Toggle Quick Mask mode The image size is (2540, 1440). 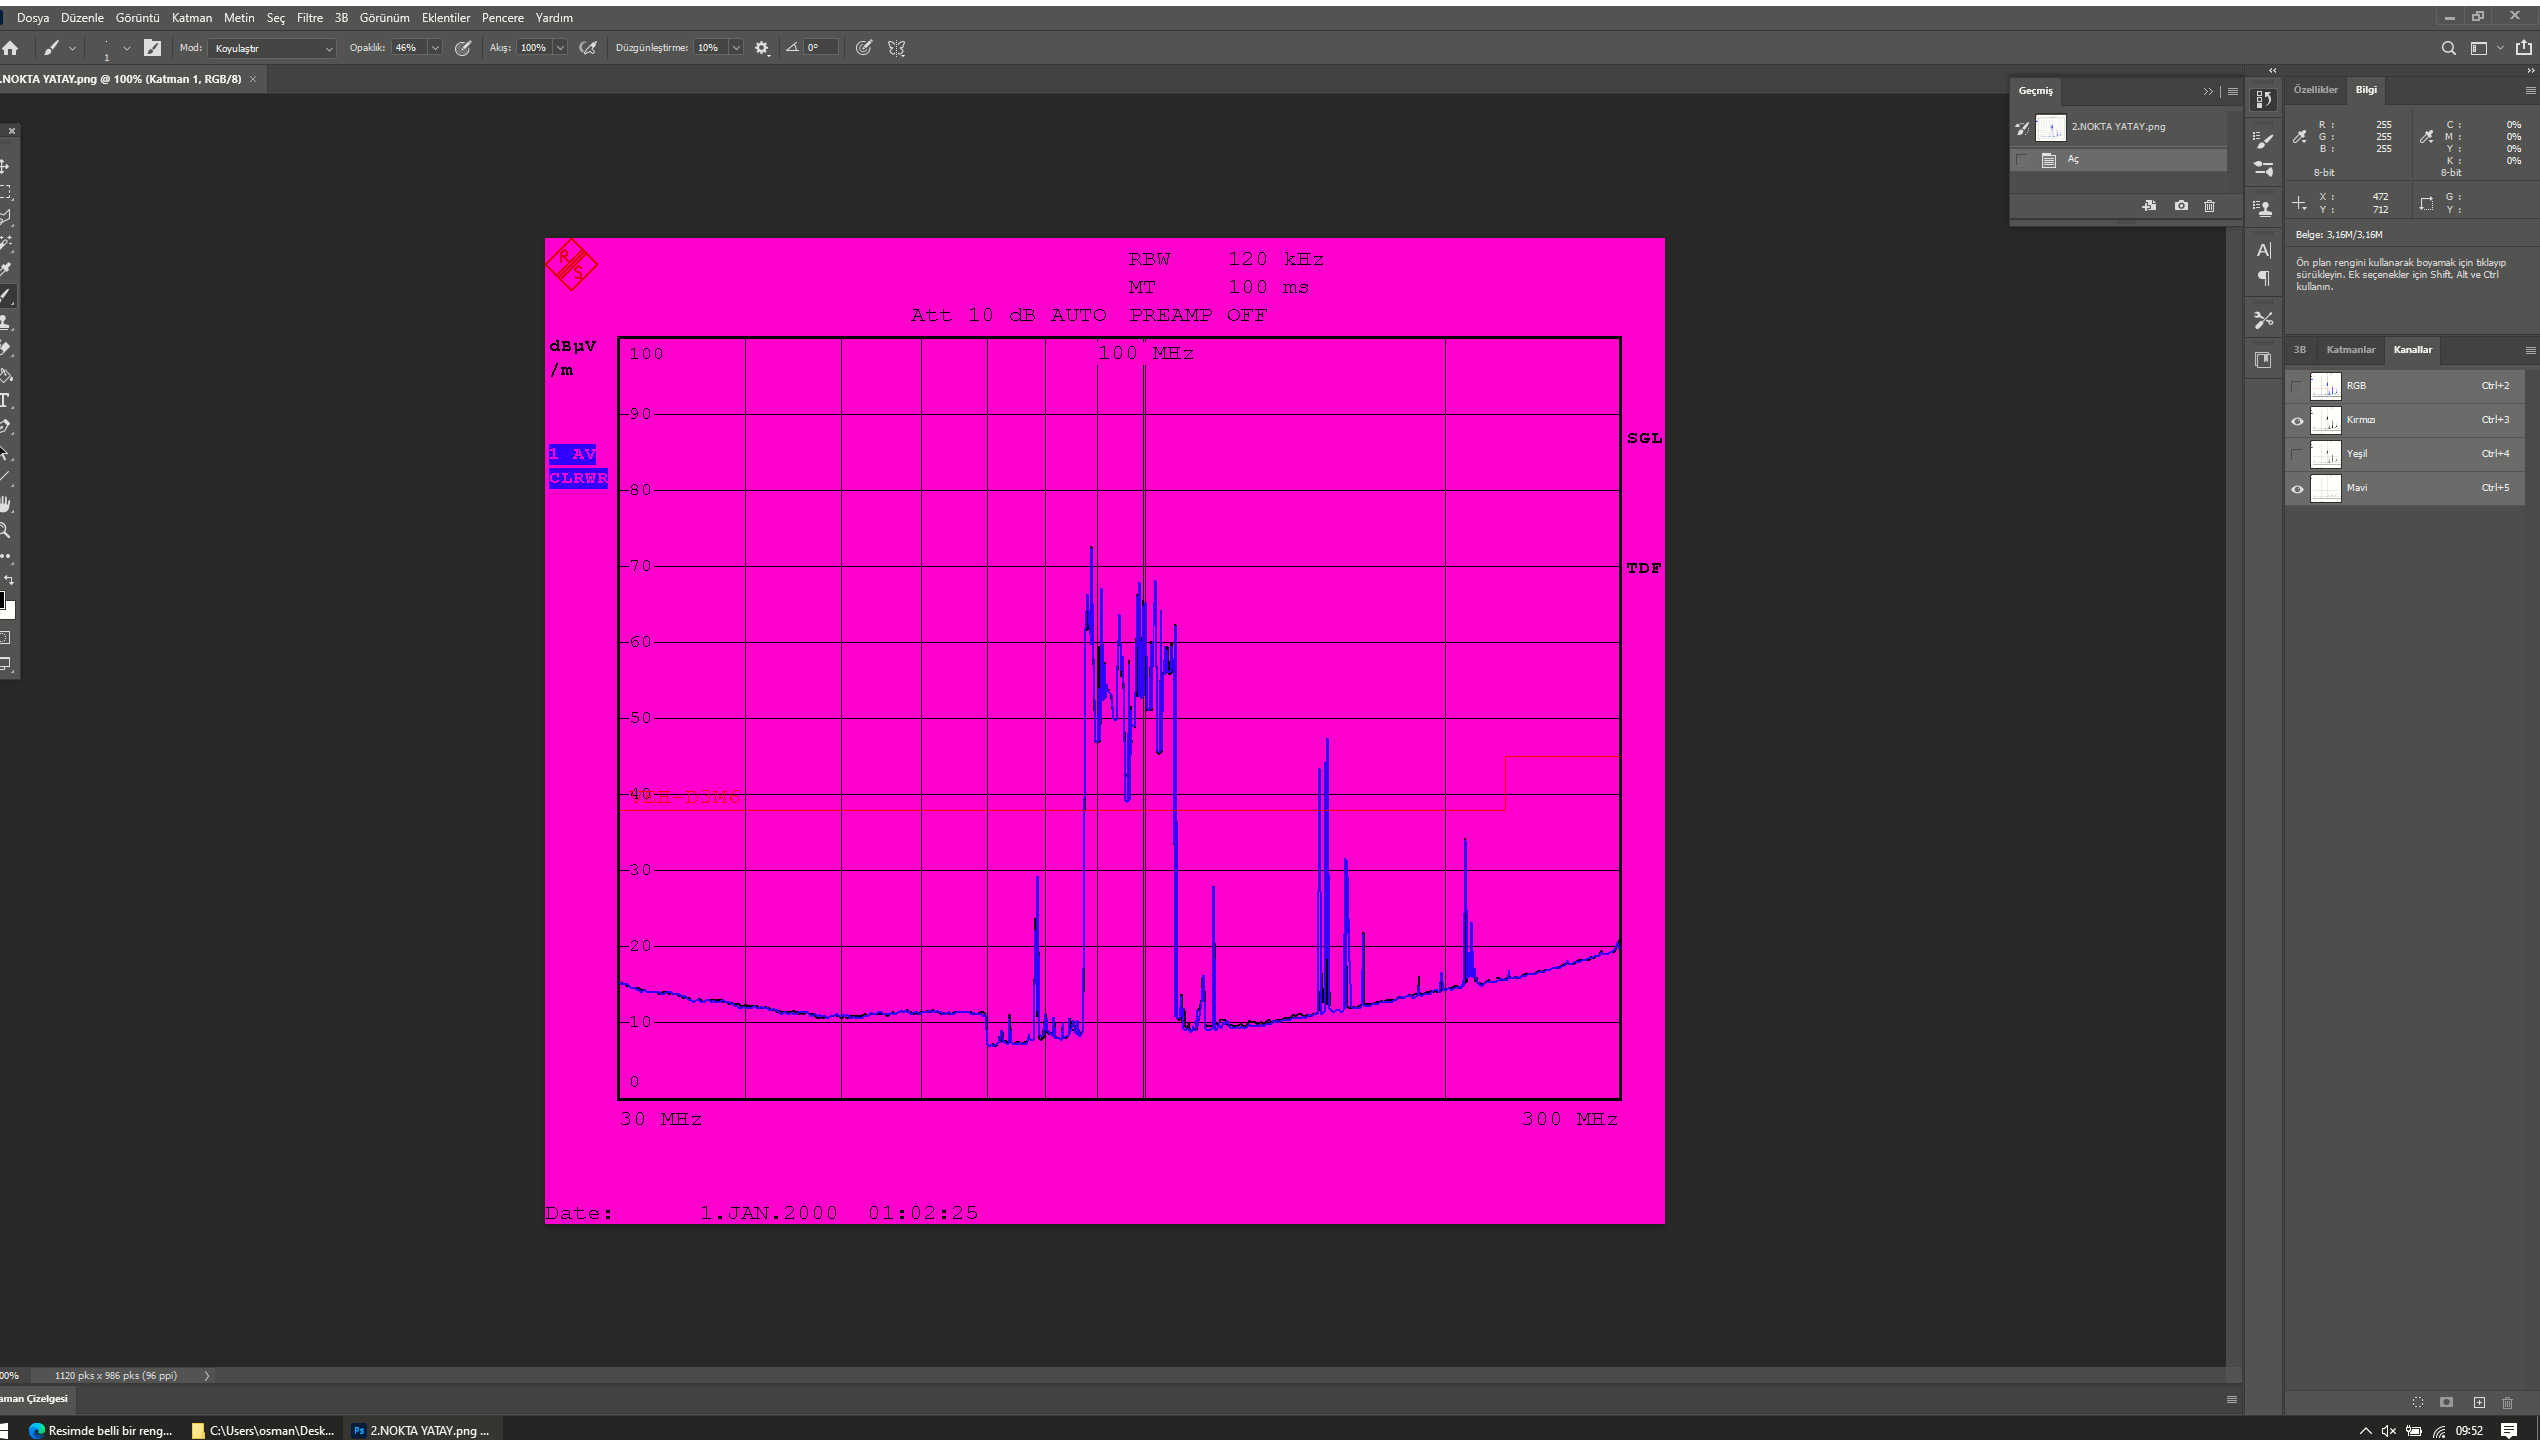pos(5,638)
